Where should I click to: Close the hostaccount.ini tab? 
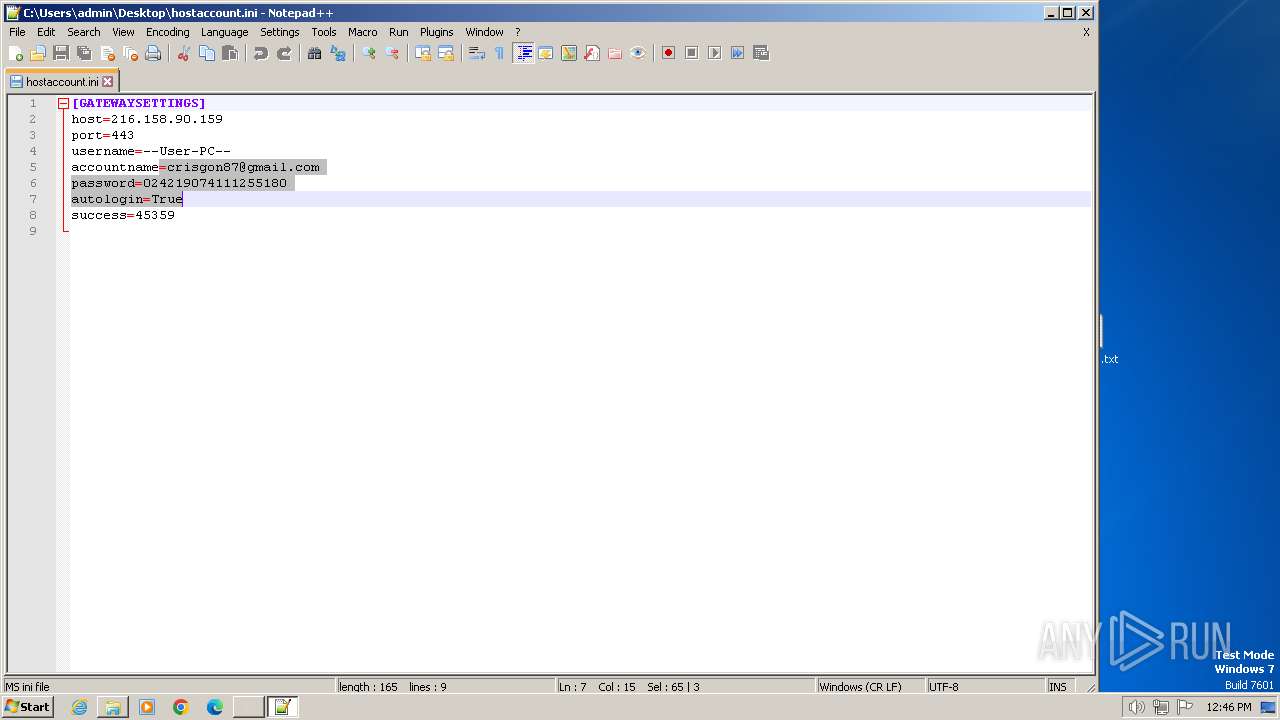pos(108,82)
